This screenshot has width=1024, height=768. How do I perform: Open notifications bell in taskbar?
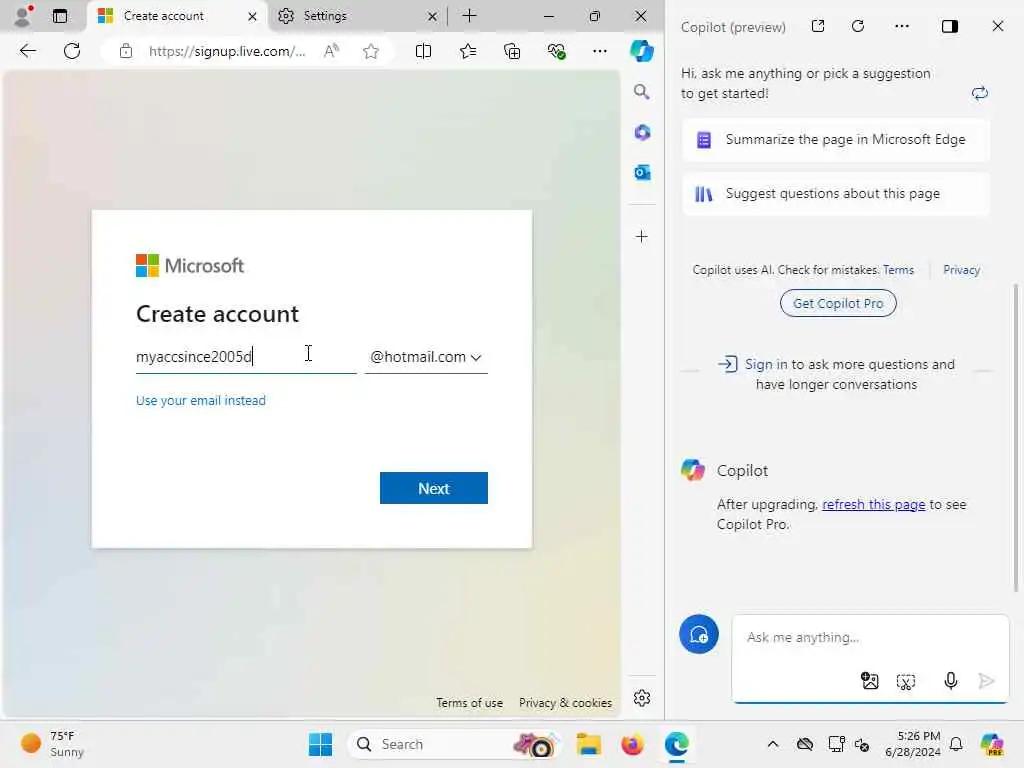(956, 744)
